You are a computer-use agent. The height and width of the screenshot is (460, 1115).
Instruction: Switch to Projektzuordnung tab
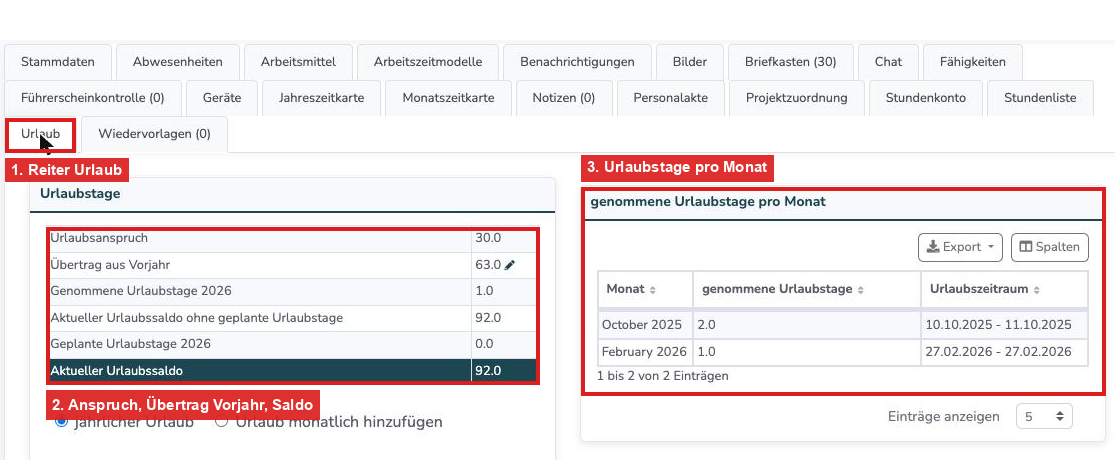796,98
